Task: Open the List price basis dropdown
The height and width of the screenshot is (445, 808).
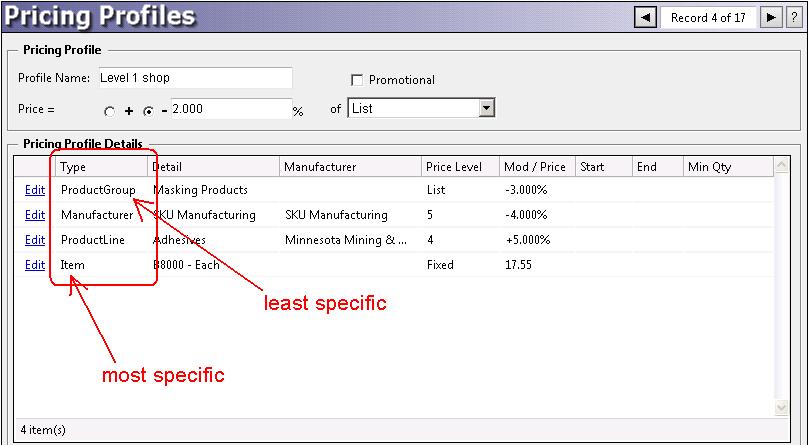Action: point(486,108)
